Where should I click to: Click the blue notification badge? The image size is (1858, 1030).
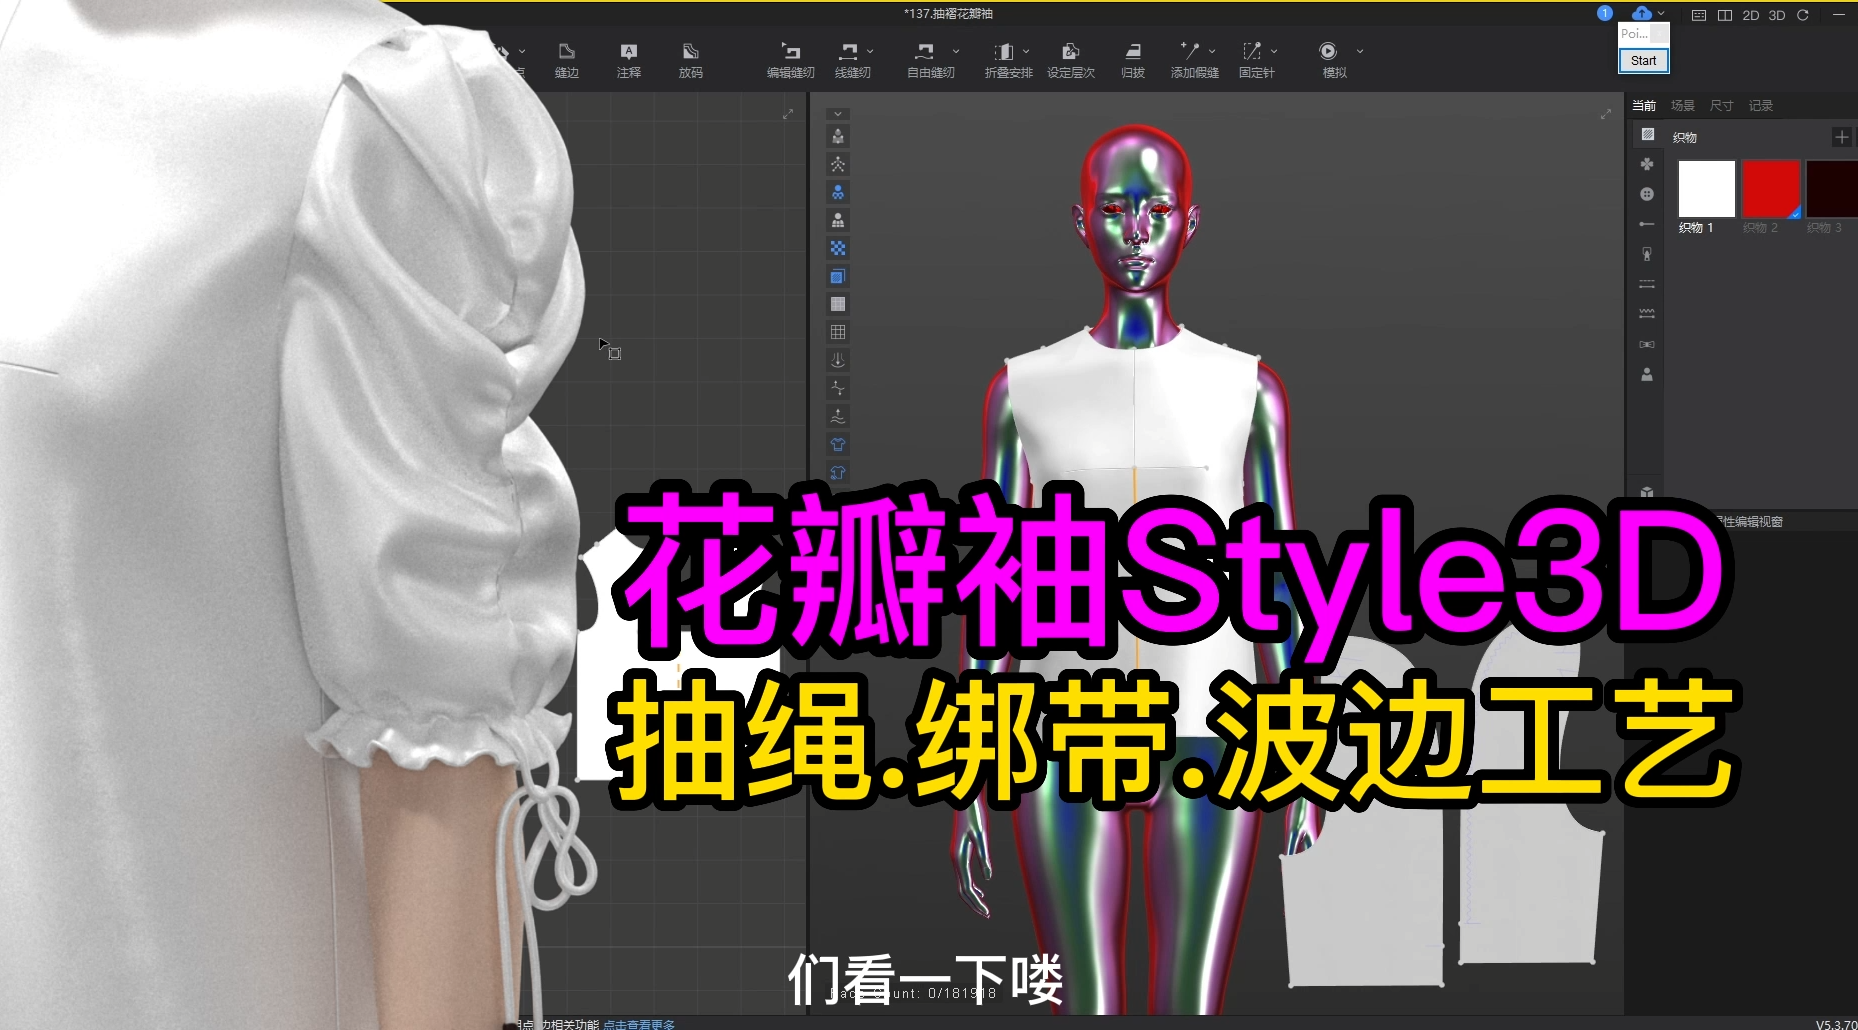[1605, 13]
